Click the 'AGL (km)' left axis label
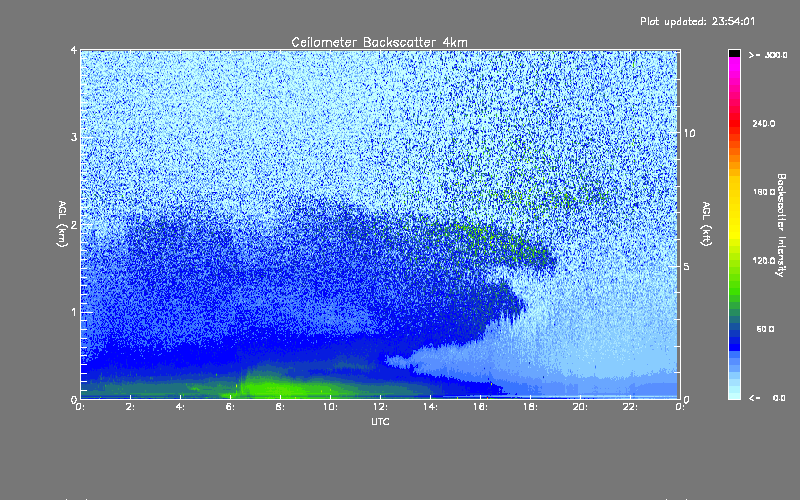Image resolution: width=800 pixels, height=500 pixels. pos(62,224)
